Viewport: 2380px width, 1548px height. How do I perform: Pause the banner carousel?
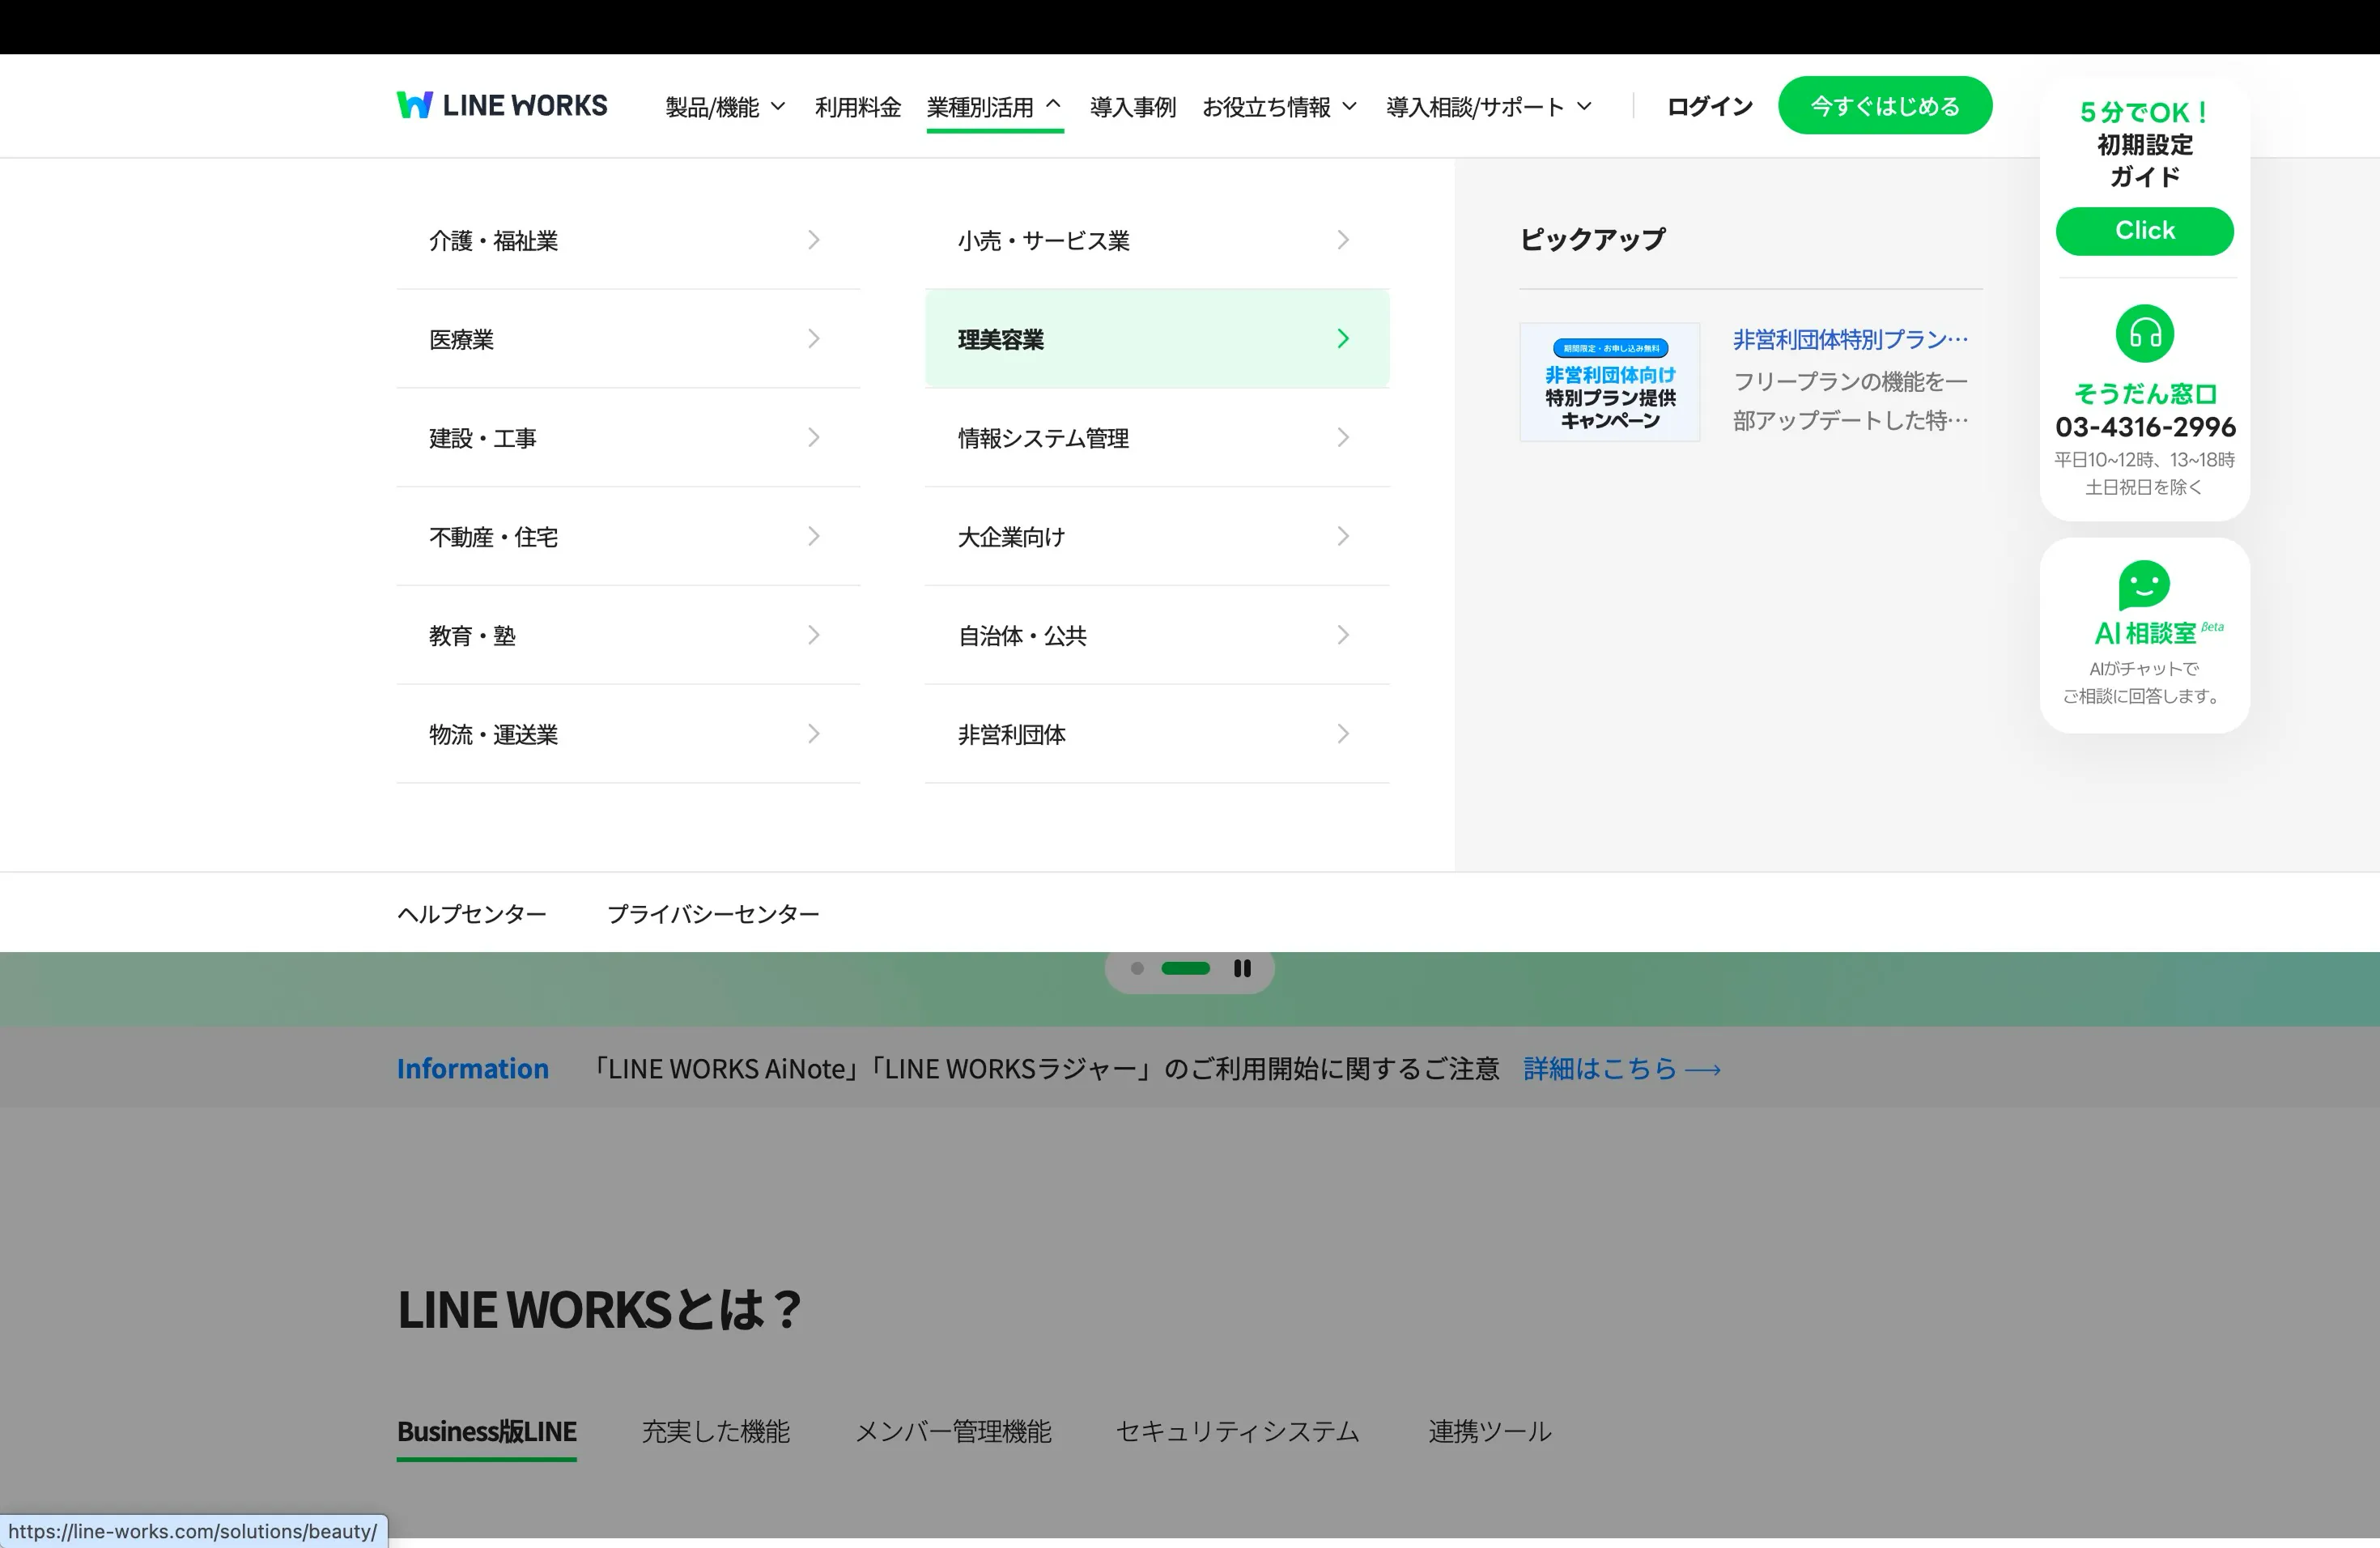click(x=1242, y=968)
